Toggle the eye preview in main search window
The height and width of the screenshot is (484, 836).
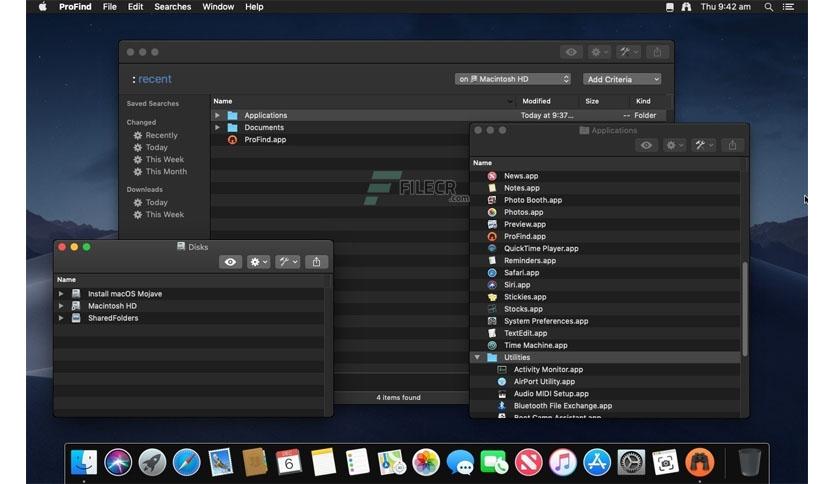(x=571, y=52)
